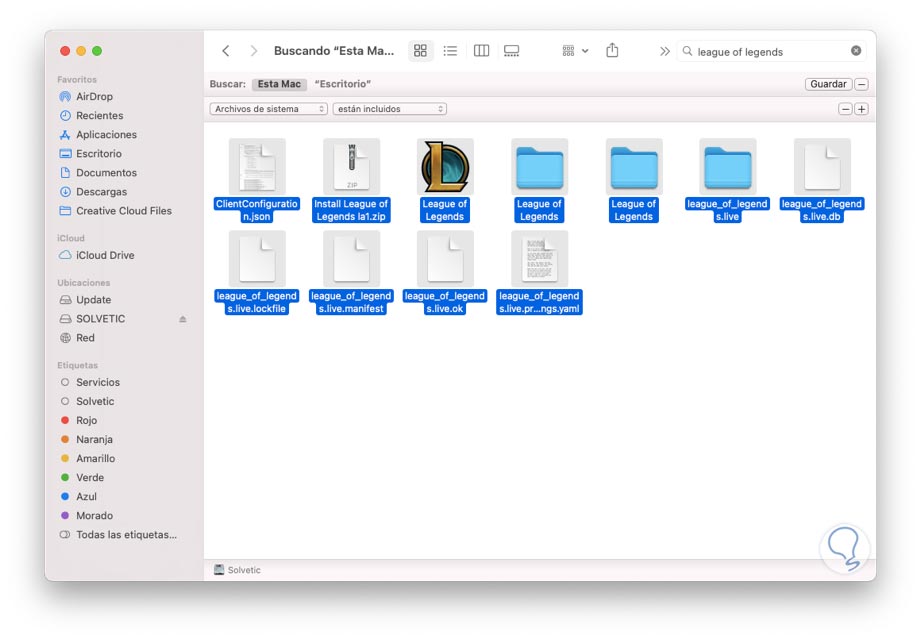
Task: Clear the search field text
Action: [x=856, y=51]
